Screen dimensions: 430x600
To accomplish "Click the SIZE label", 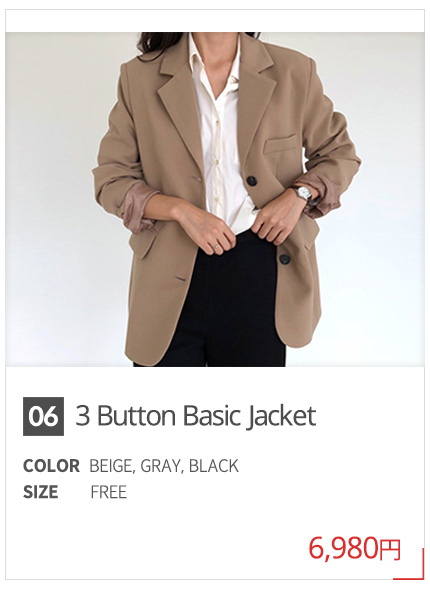I will 41,492.
